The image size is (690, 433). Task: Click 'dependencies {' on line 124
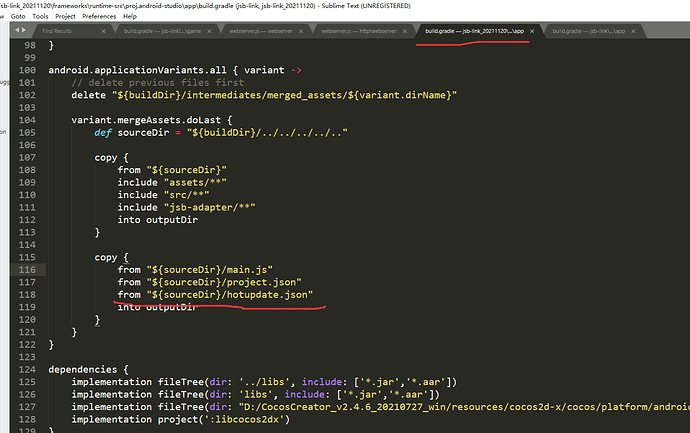pyautogui.click(x=88, y=370)
